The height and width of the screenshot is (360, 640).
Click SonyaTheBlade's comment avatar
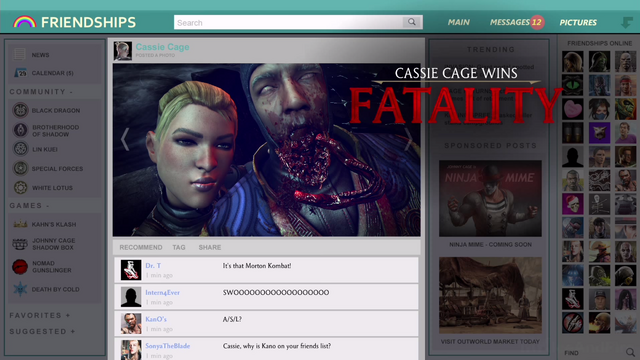coord(131,350)
